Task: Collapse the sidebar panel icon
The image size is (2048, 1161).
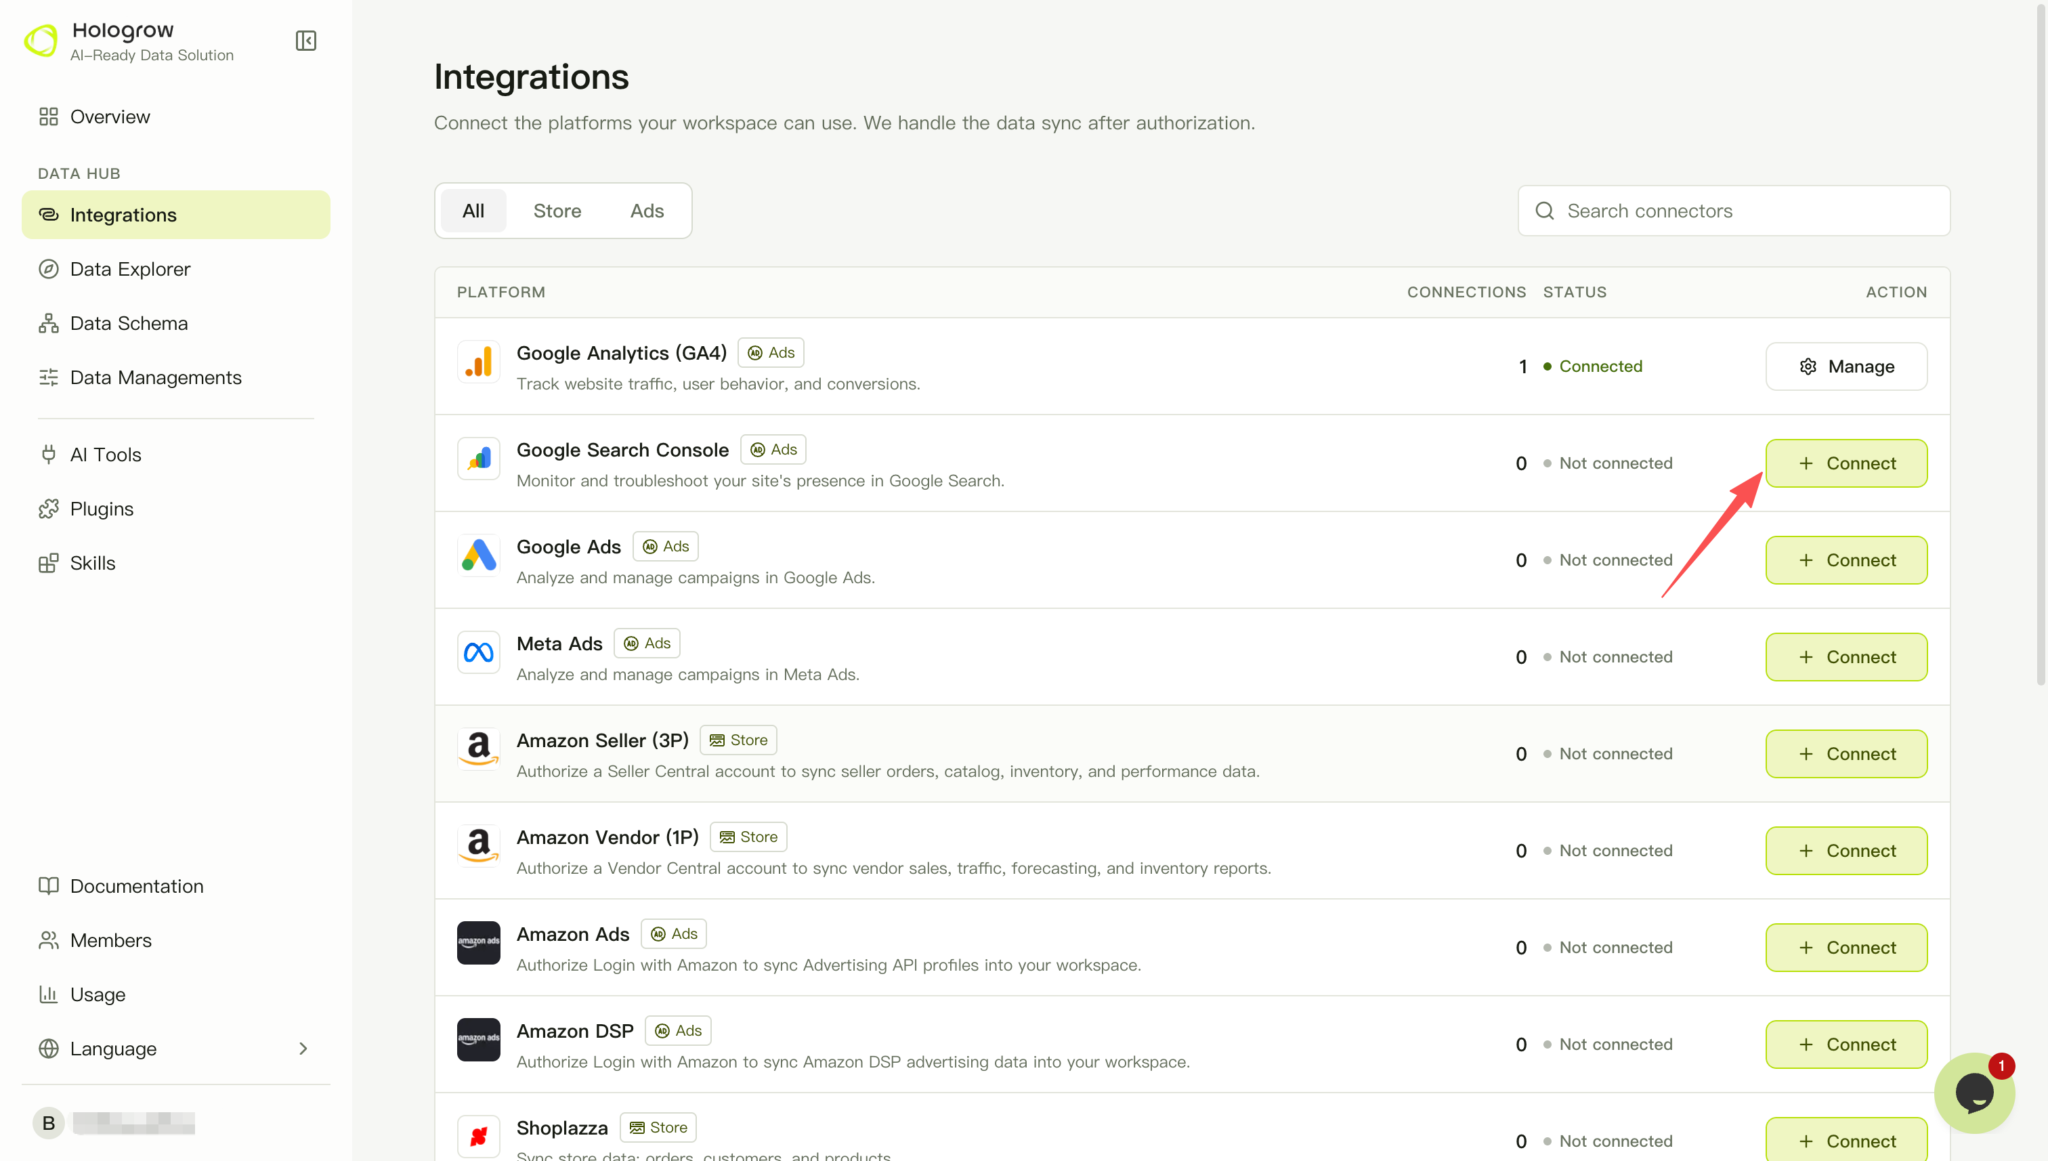Action: [x=306, y=41]
